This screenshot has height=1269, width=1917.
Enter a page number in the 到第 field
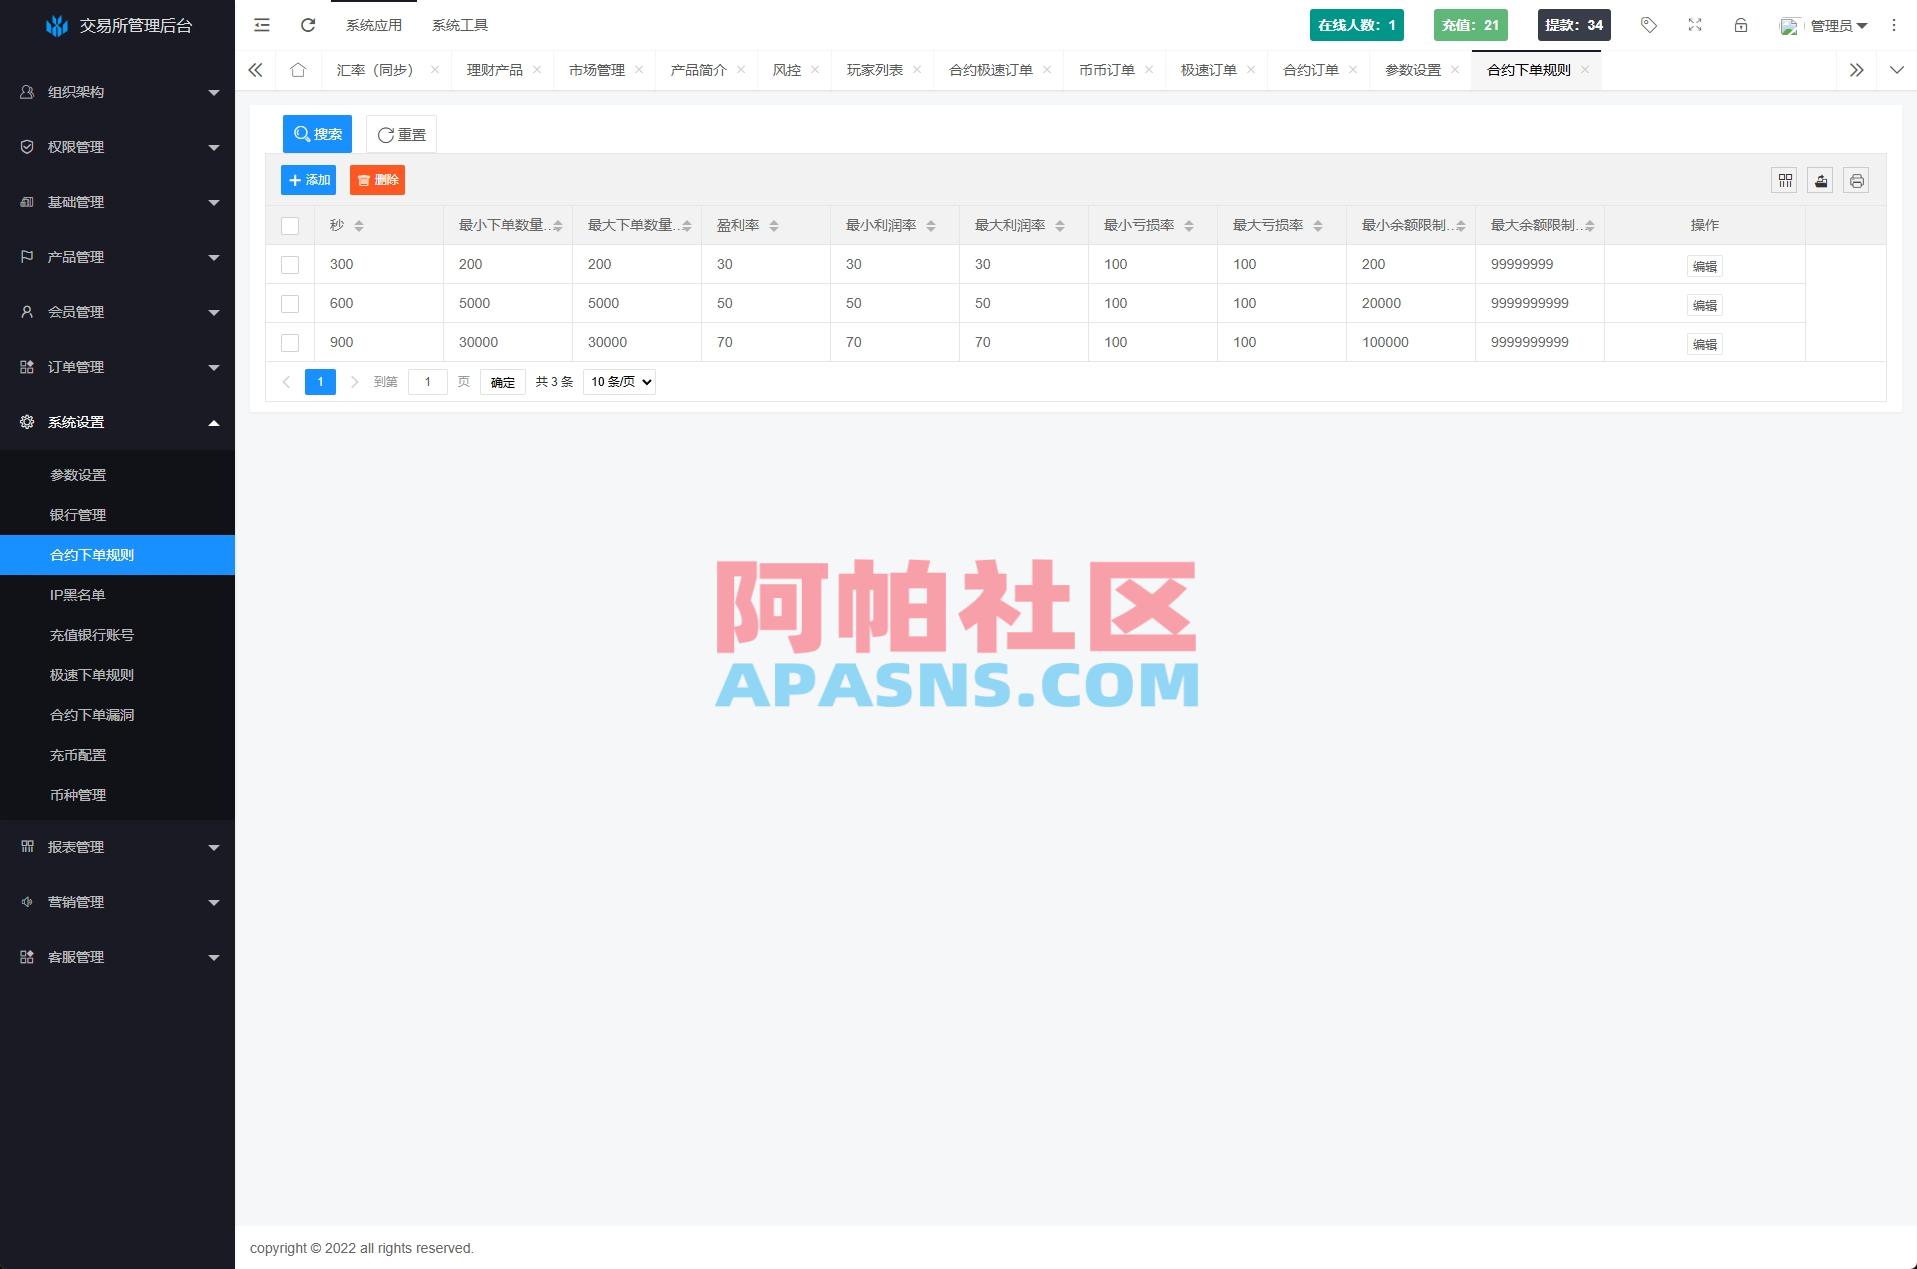[428, 381]
